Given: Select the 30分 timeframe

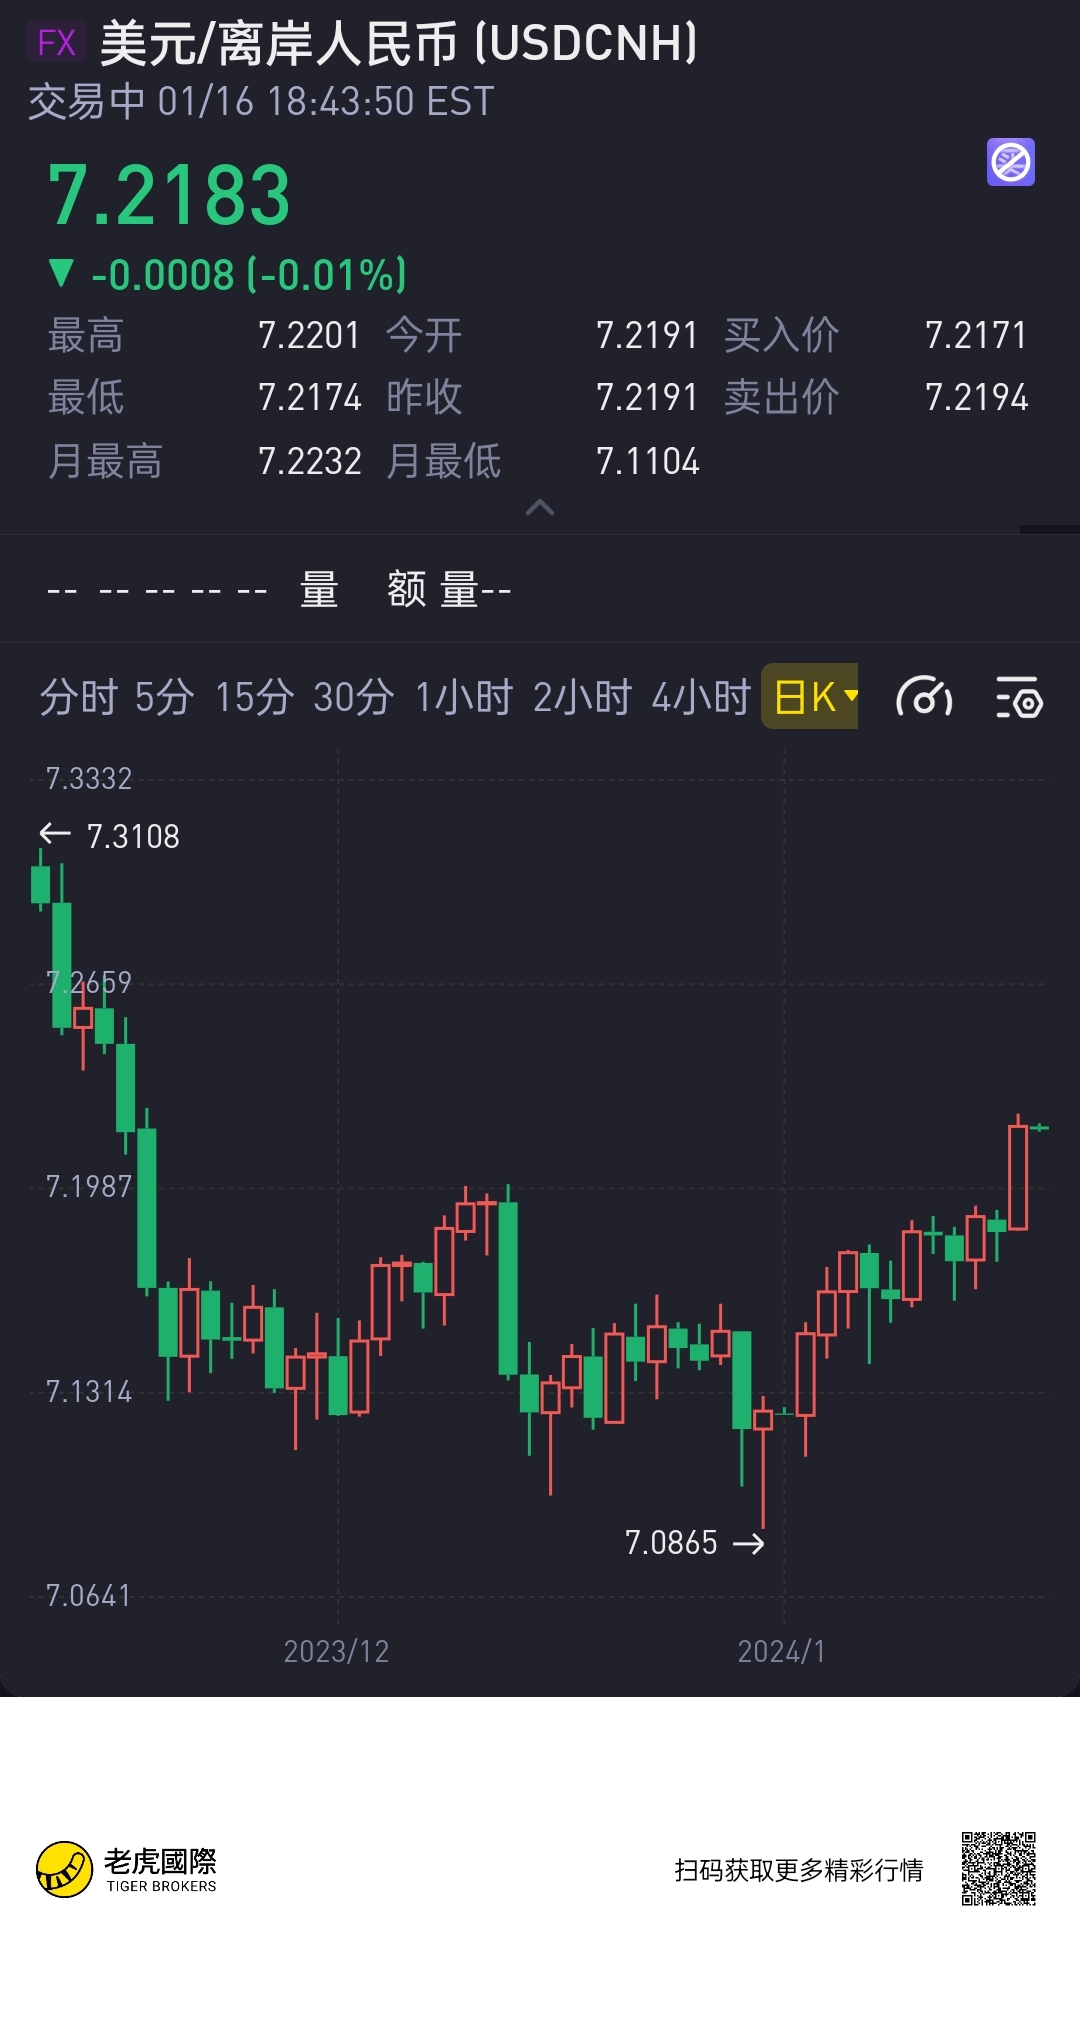Looking at the screenshot, I should [x=354, y=697].
